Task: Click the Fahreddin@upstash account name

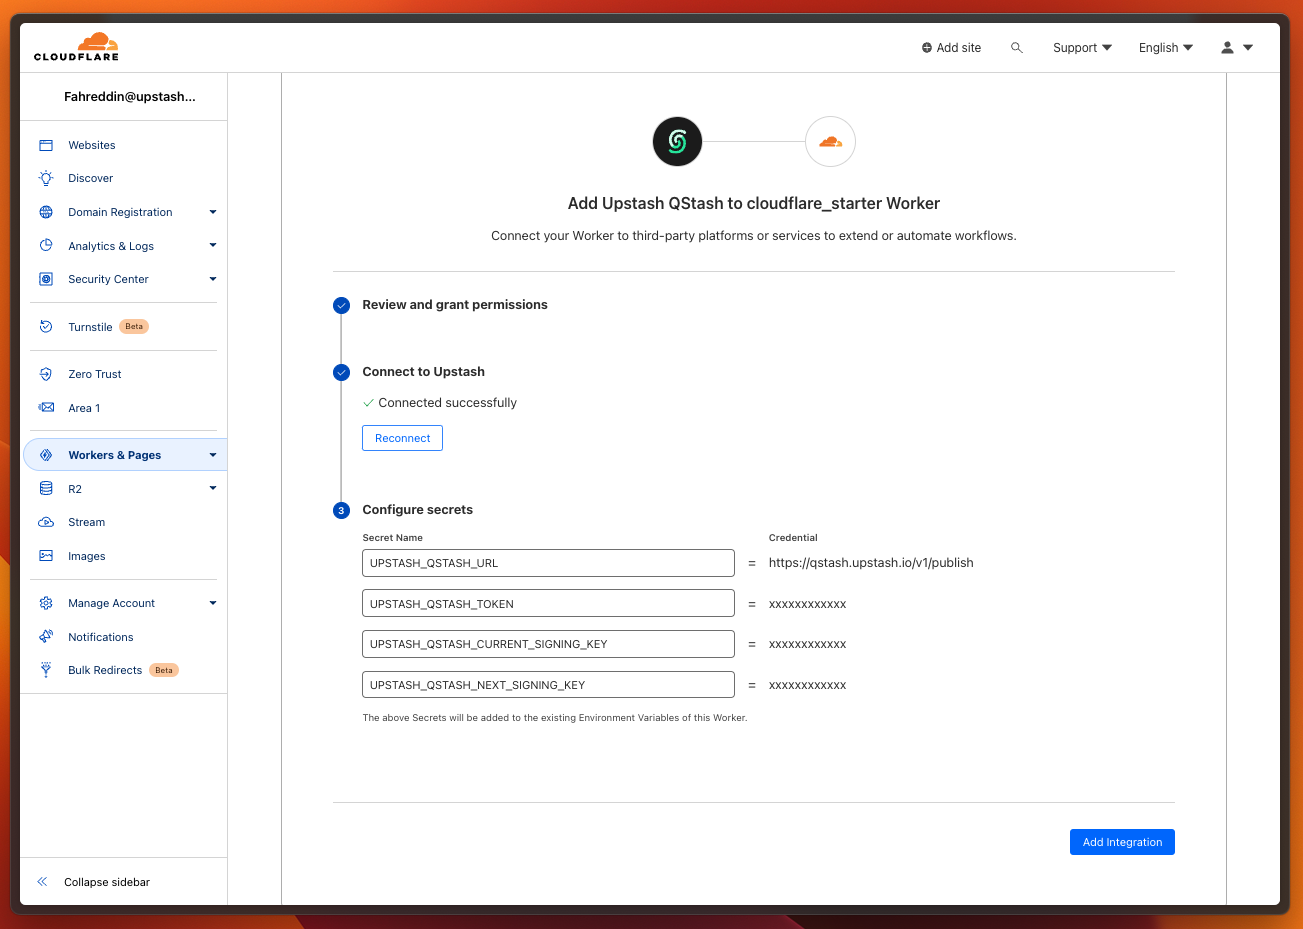Action: 130,97
